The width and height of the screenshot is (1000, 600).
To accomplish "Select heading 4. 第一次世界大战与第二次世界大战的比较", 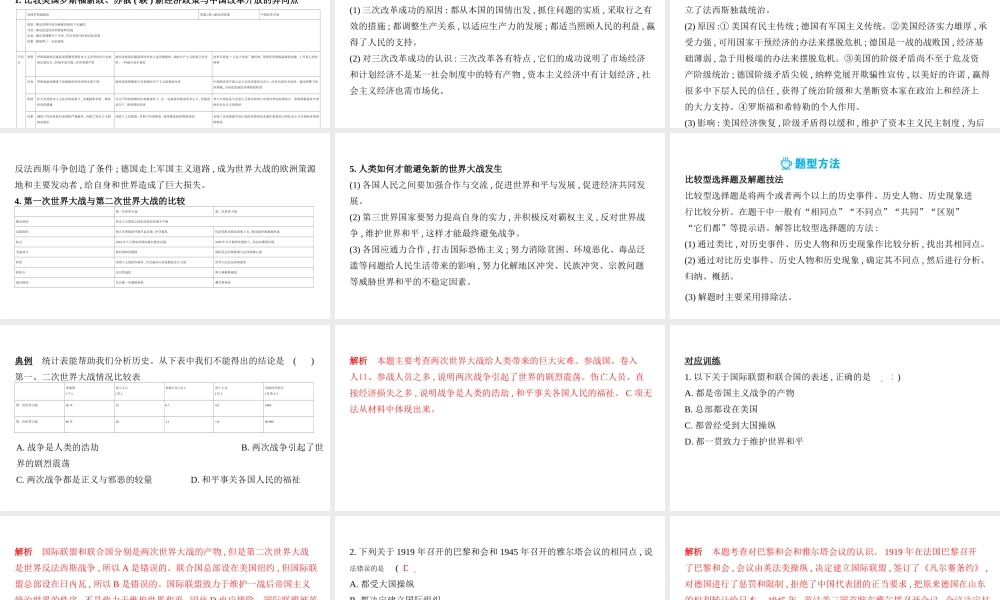I will click(100, 201).
